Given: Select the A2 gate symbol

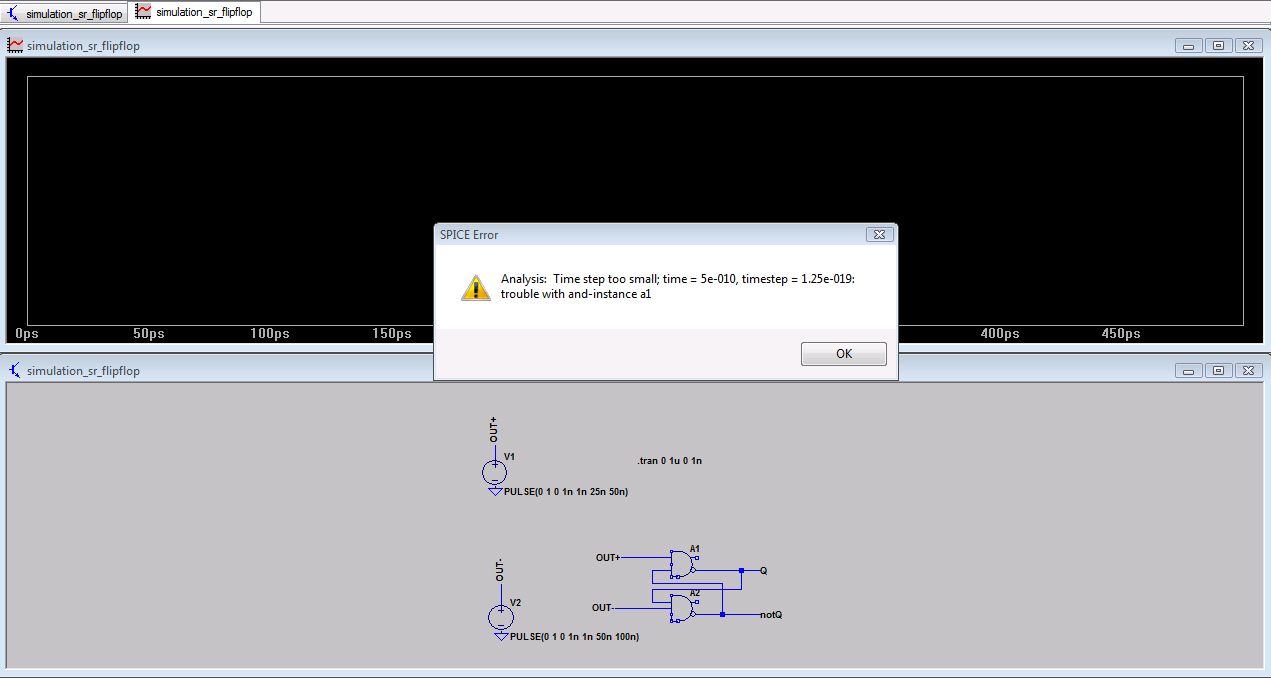Looking at the screenshot, I should [x=683, y=607].
